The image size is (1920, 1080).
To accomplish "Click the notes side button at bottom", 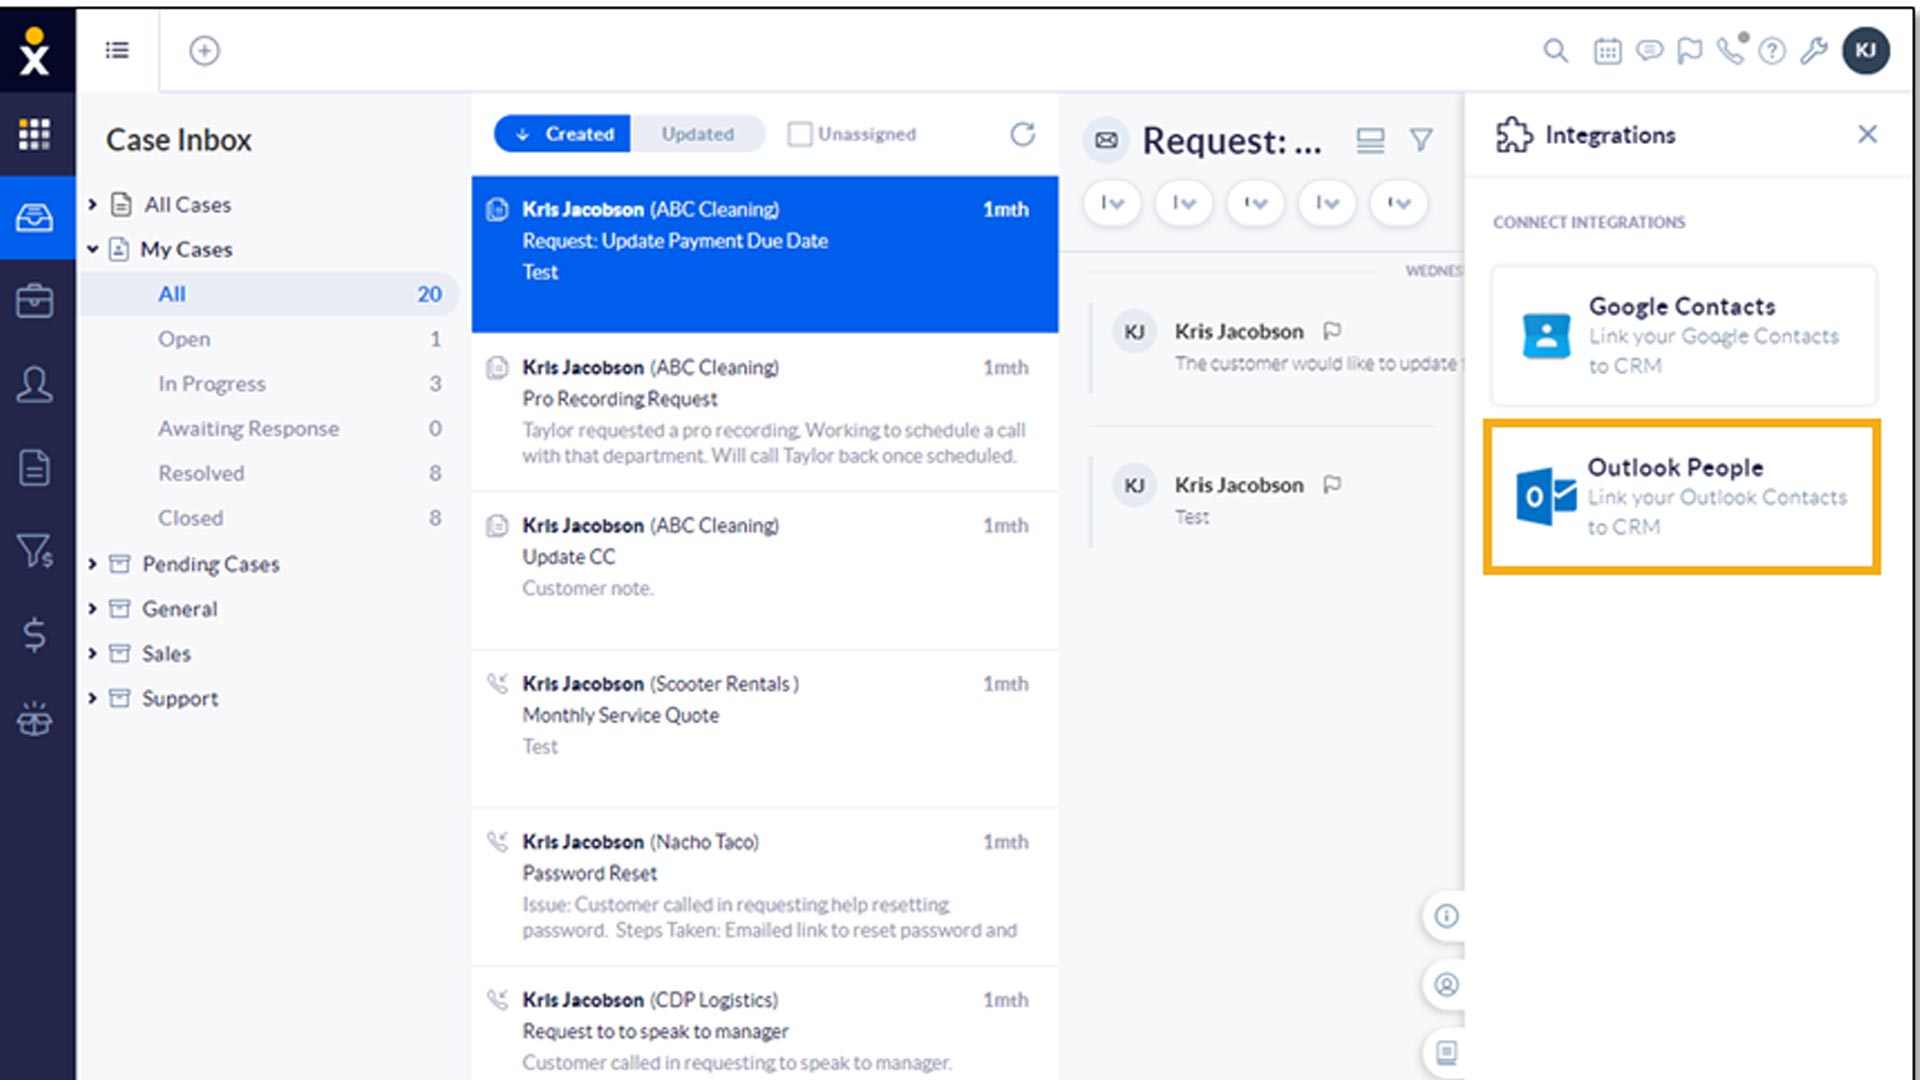I will 1446,1052.
